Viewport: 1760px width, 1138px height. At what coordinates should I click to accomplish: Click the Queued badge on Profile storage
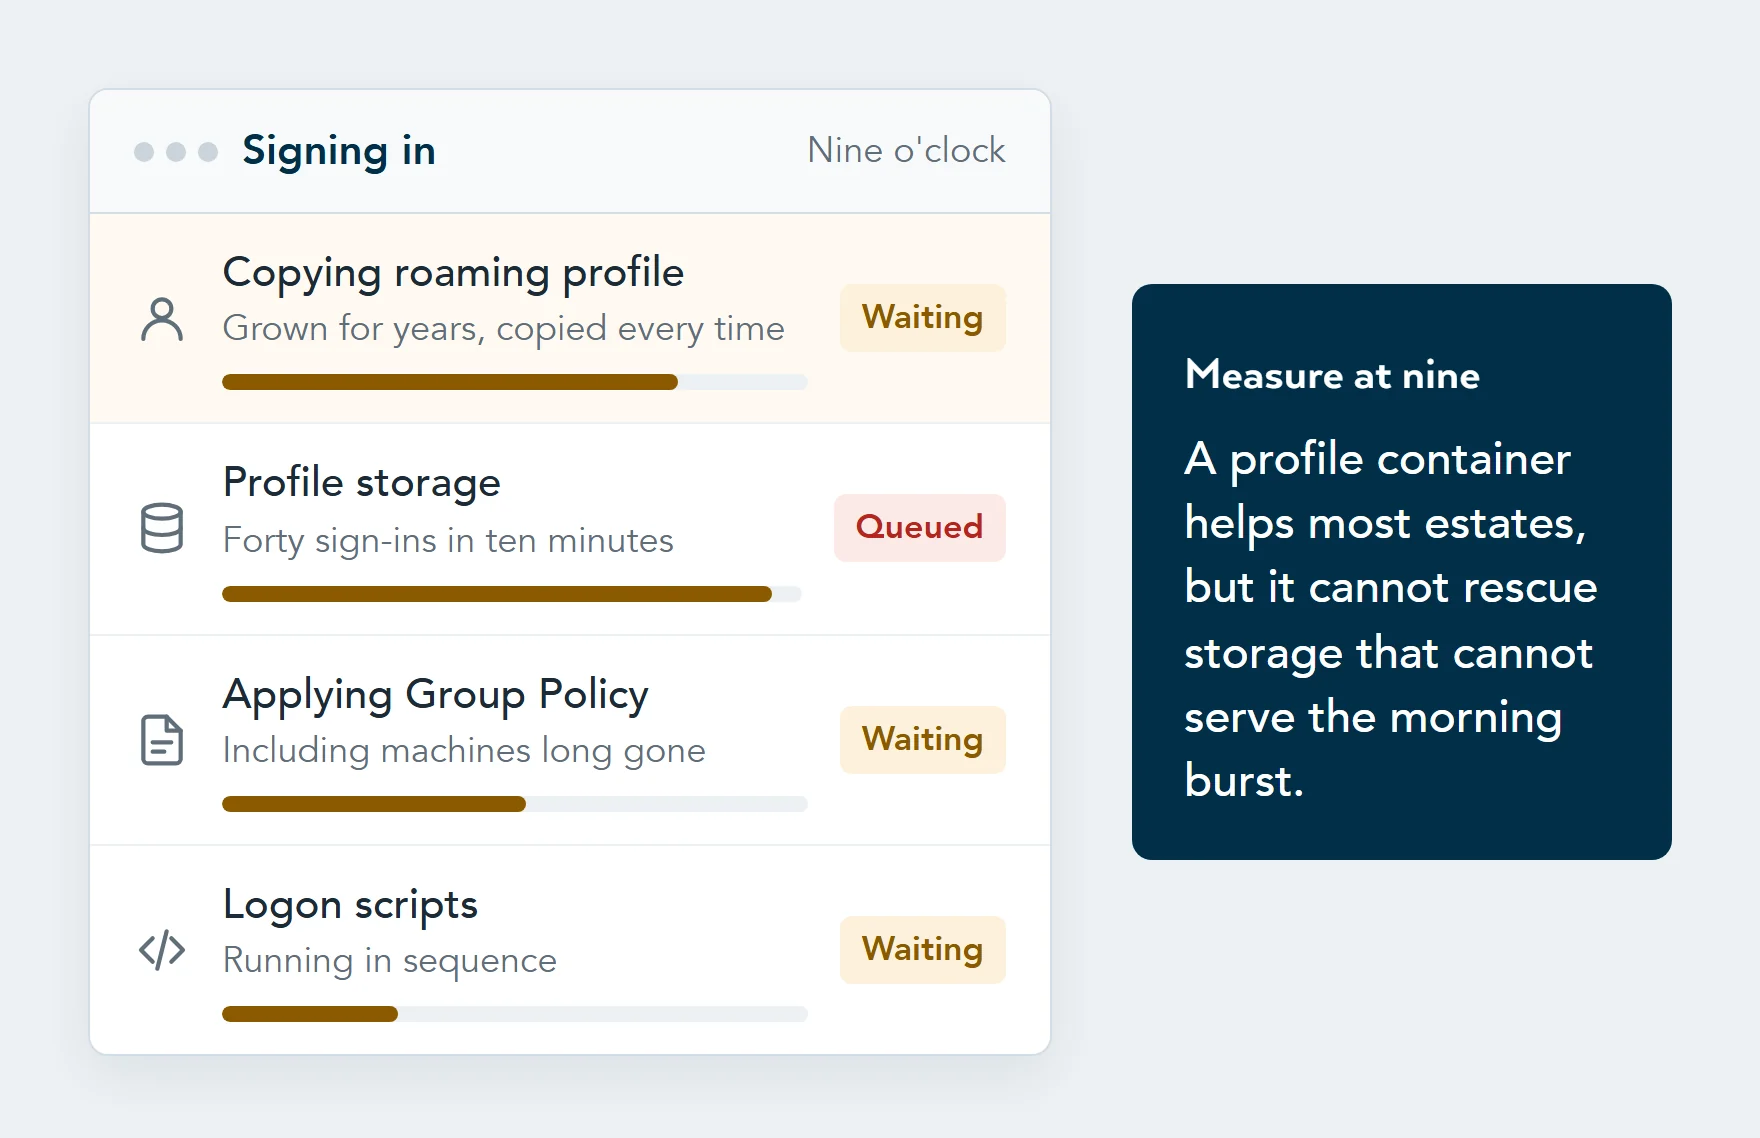[x=920, y=528]
